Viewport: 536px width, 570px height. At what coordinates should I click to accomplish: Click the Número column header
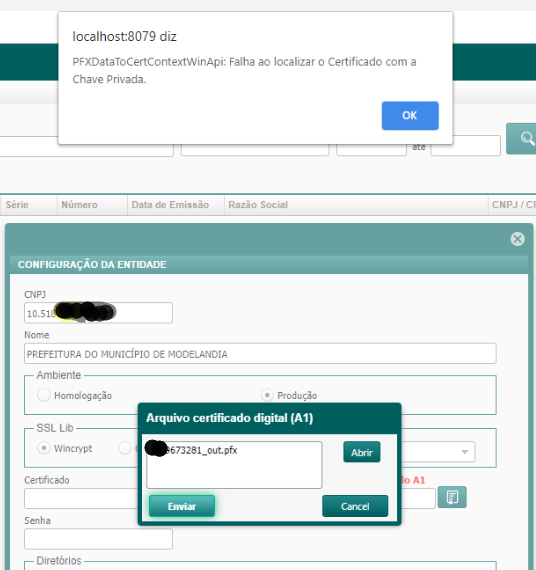[x=79, y=205]
